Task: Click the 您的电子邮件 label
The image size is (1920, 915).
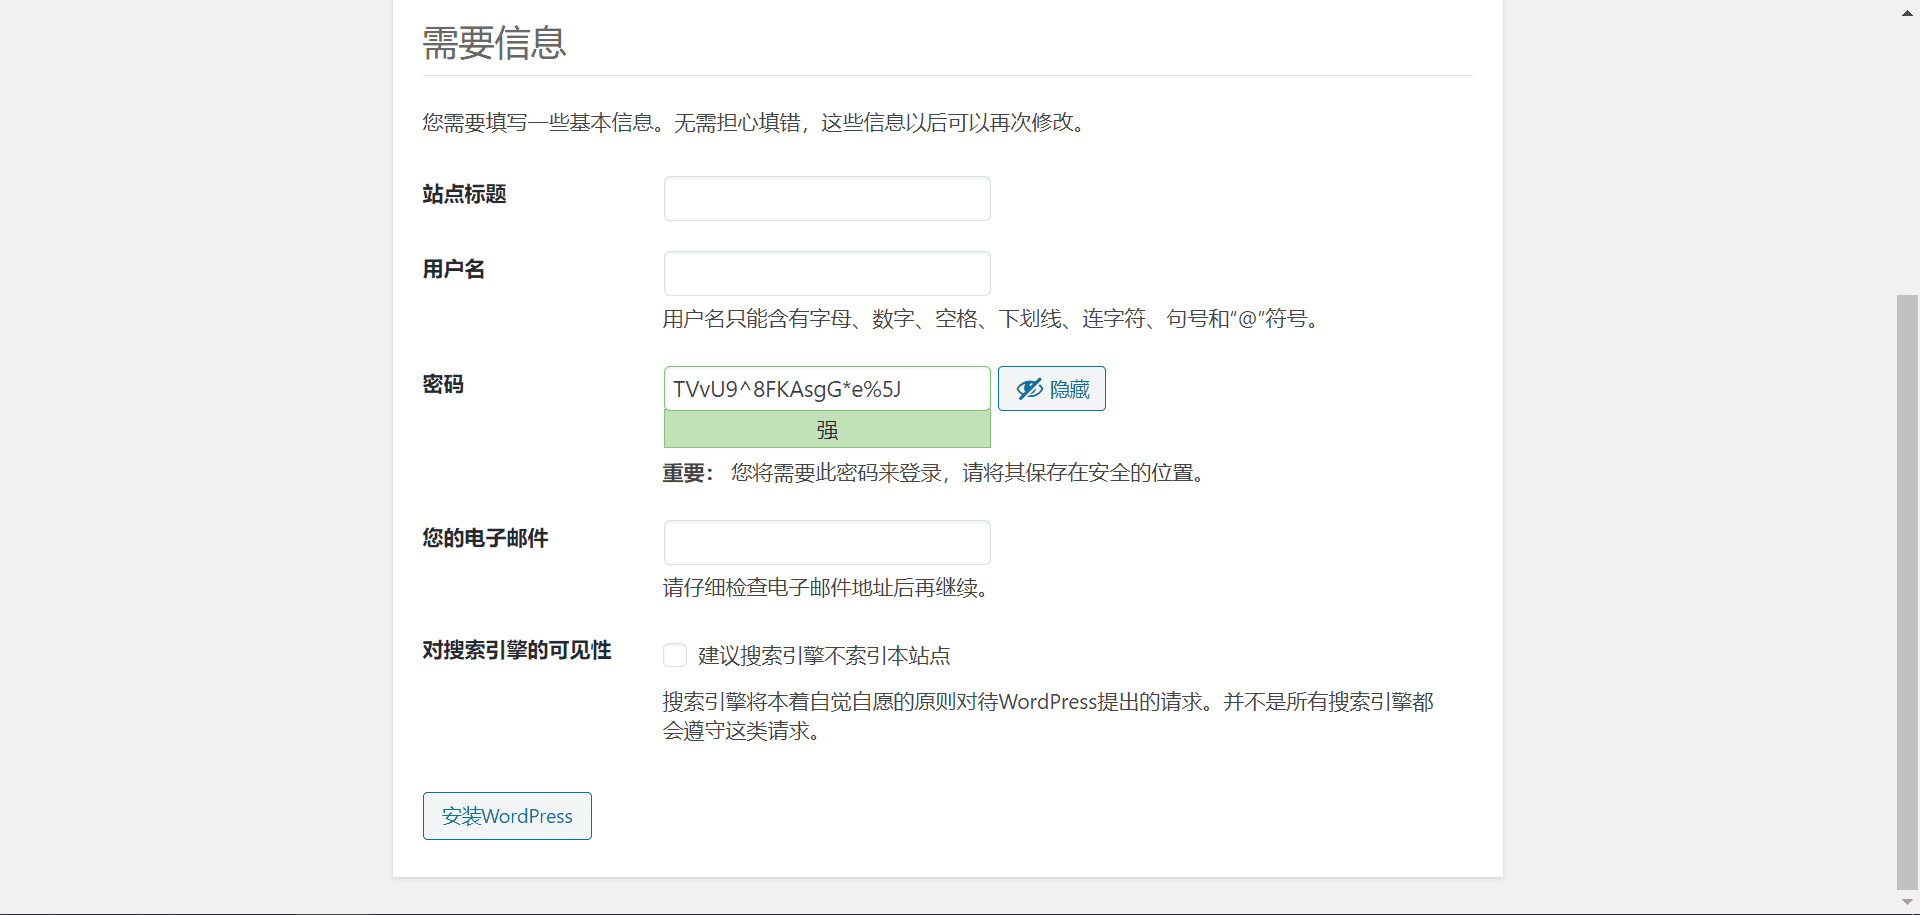Action: click(485, 538)
